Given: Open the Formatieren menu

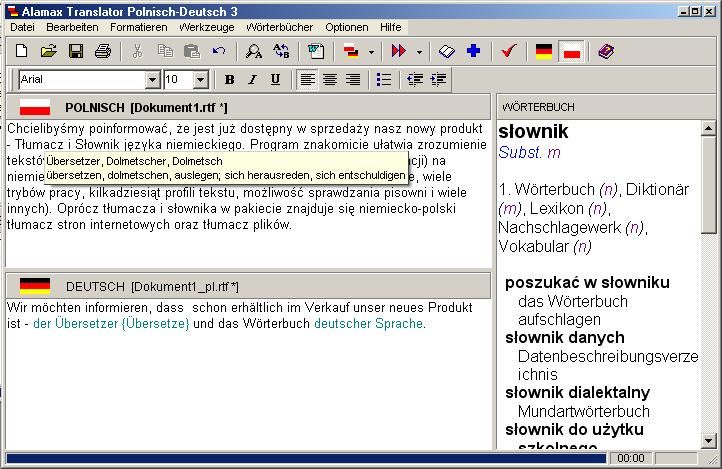Looking at the screenshot, I should tap(139, 27).
